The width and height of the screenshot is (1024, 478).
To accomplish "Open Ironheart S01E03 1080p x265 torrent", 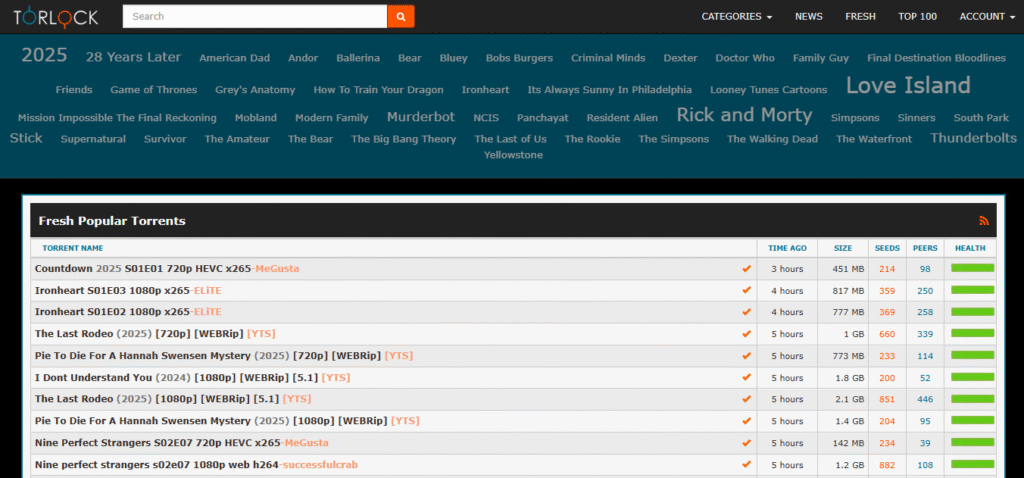I will [x=128, y=291].
